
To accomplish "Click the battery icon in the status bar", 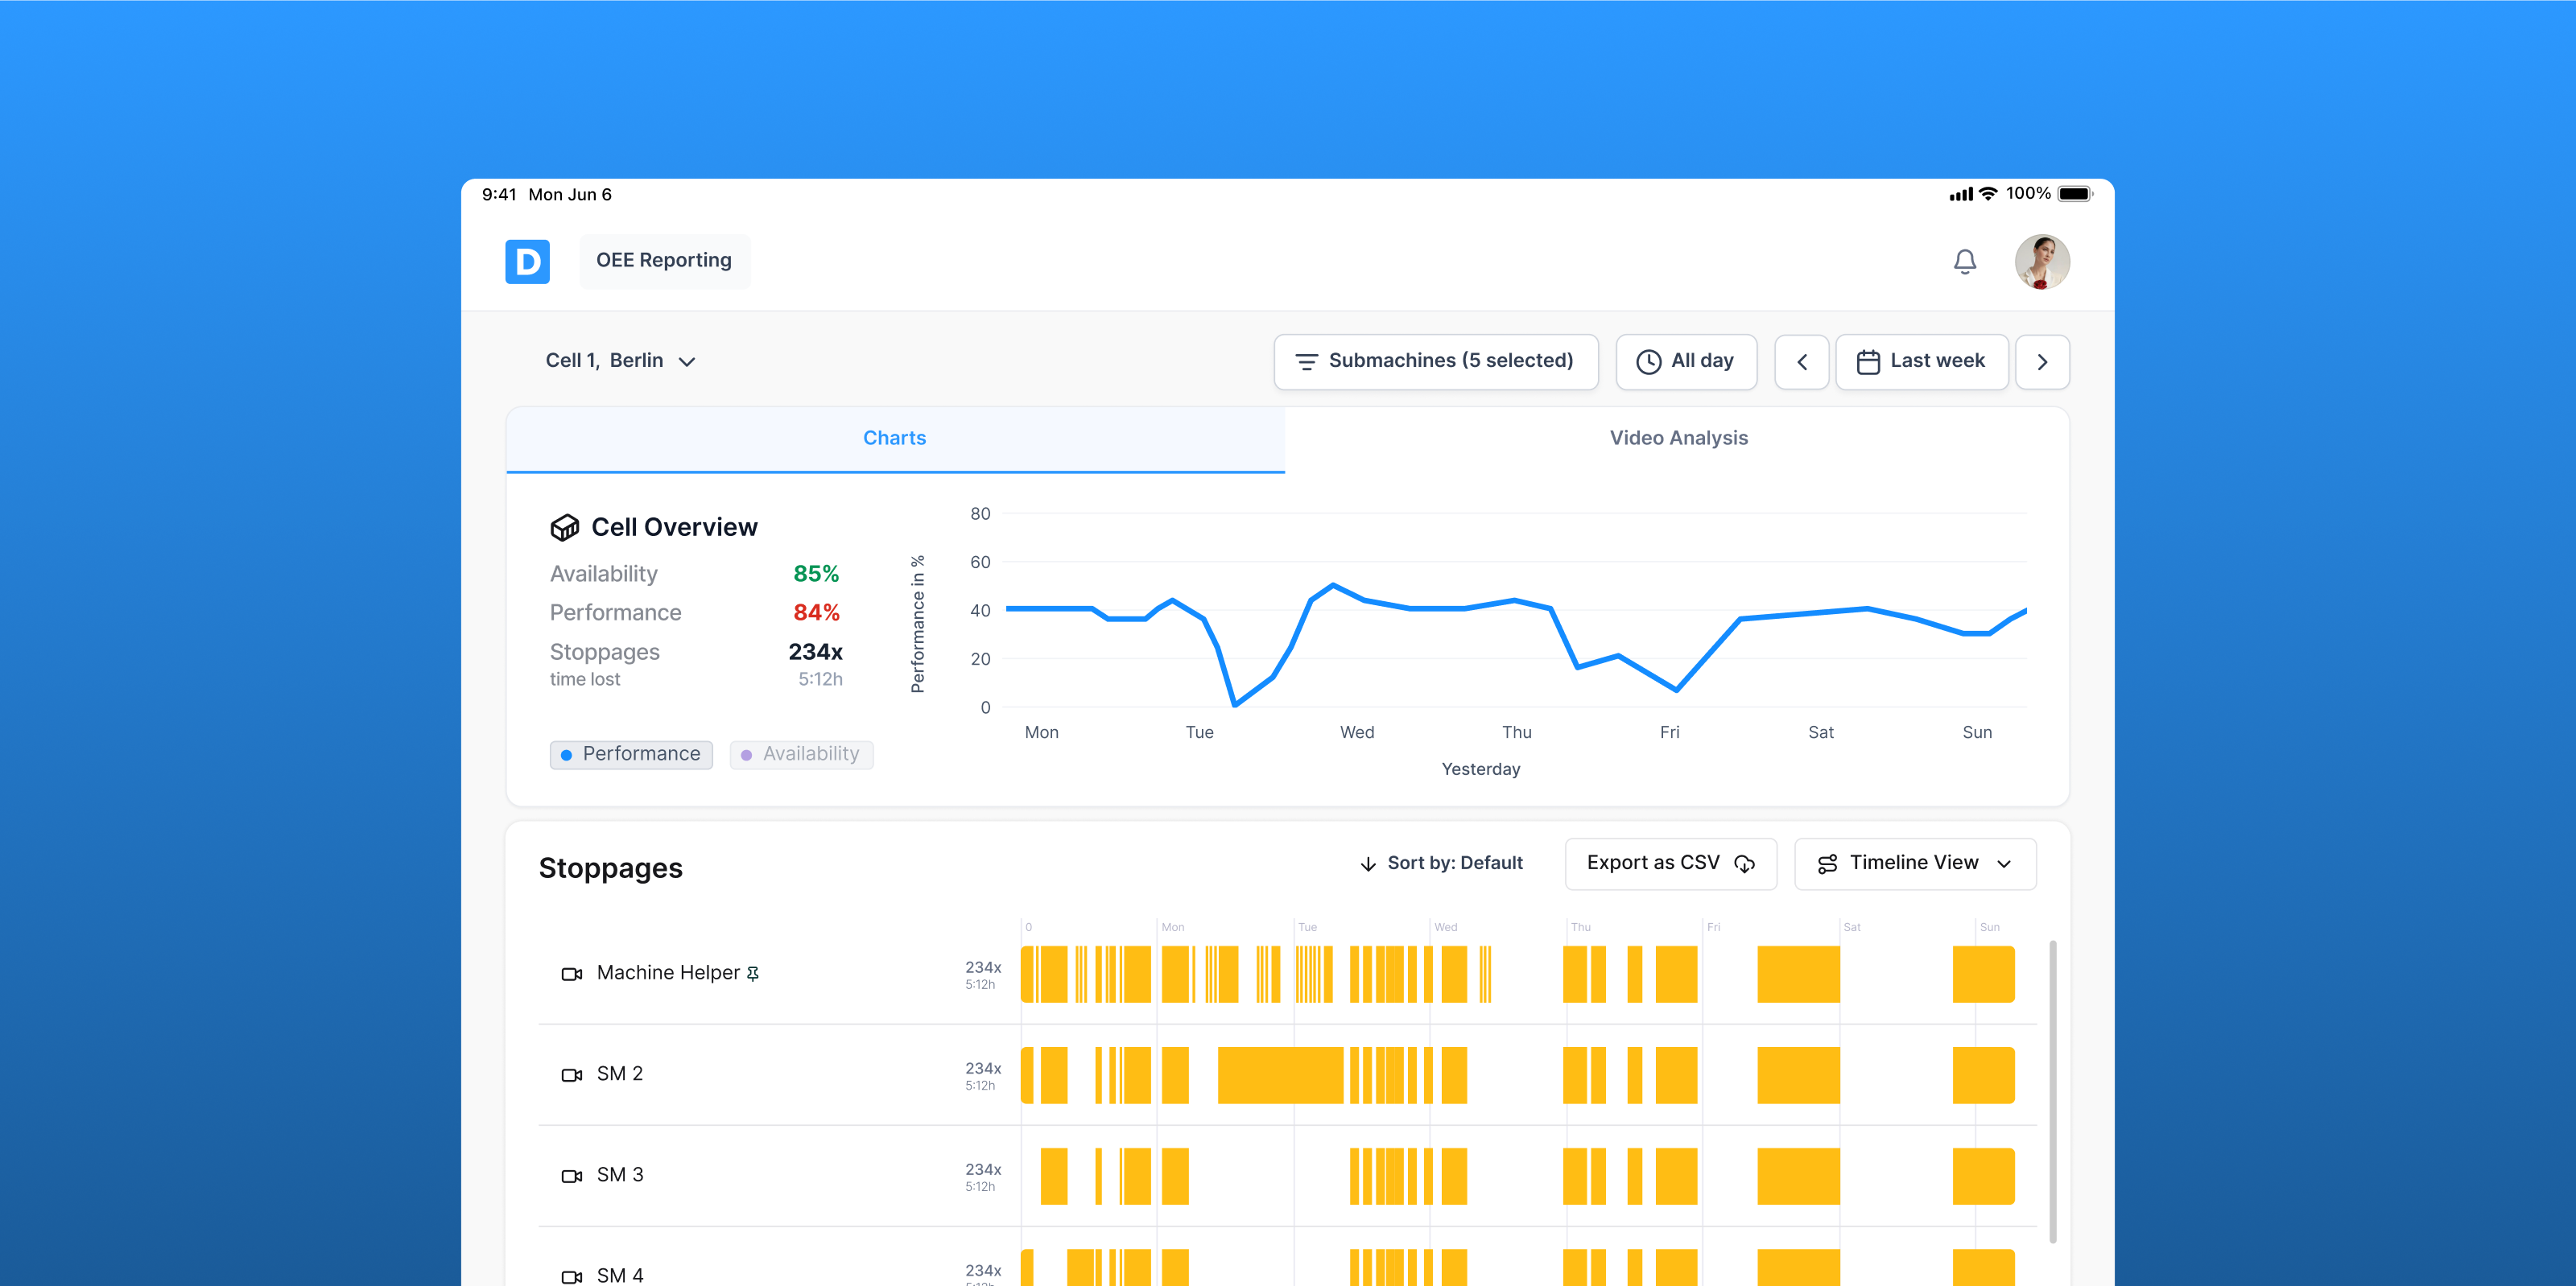I will (x=2075, y=194).
